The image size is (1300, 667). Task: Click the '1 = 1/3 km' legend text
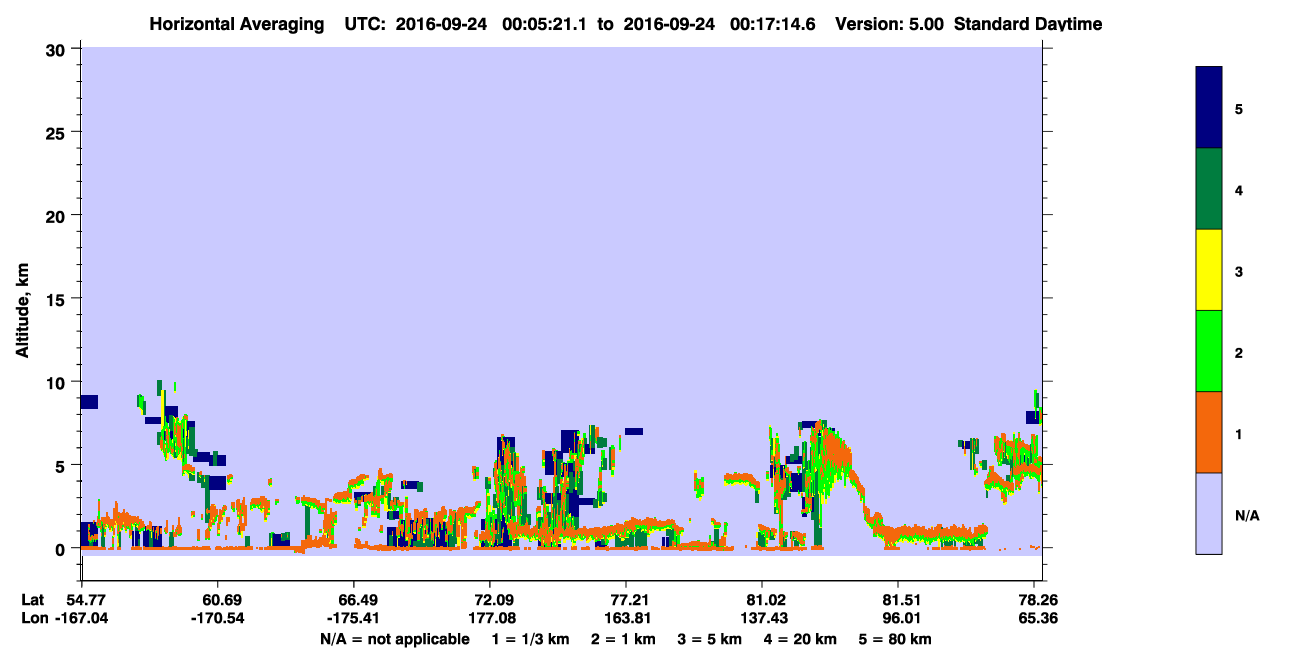pos(531,639)
